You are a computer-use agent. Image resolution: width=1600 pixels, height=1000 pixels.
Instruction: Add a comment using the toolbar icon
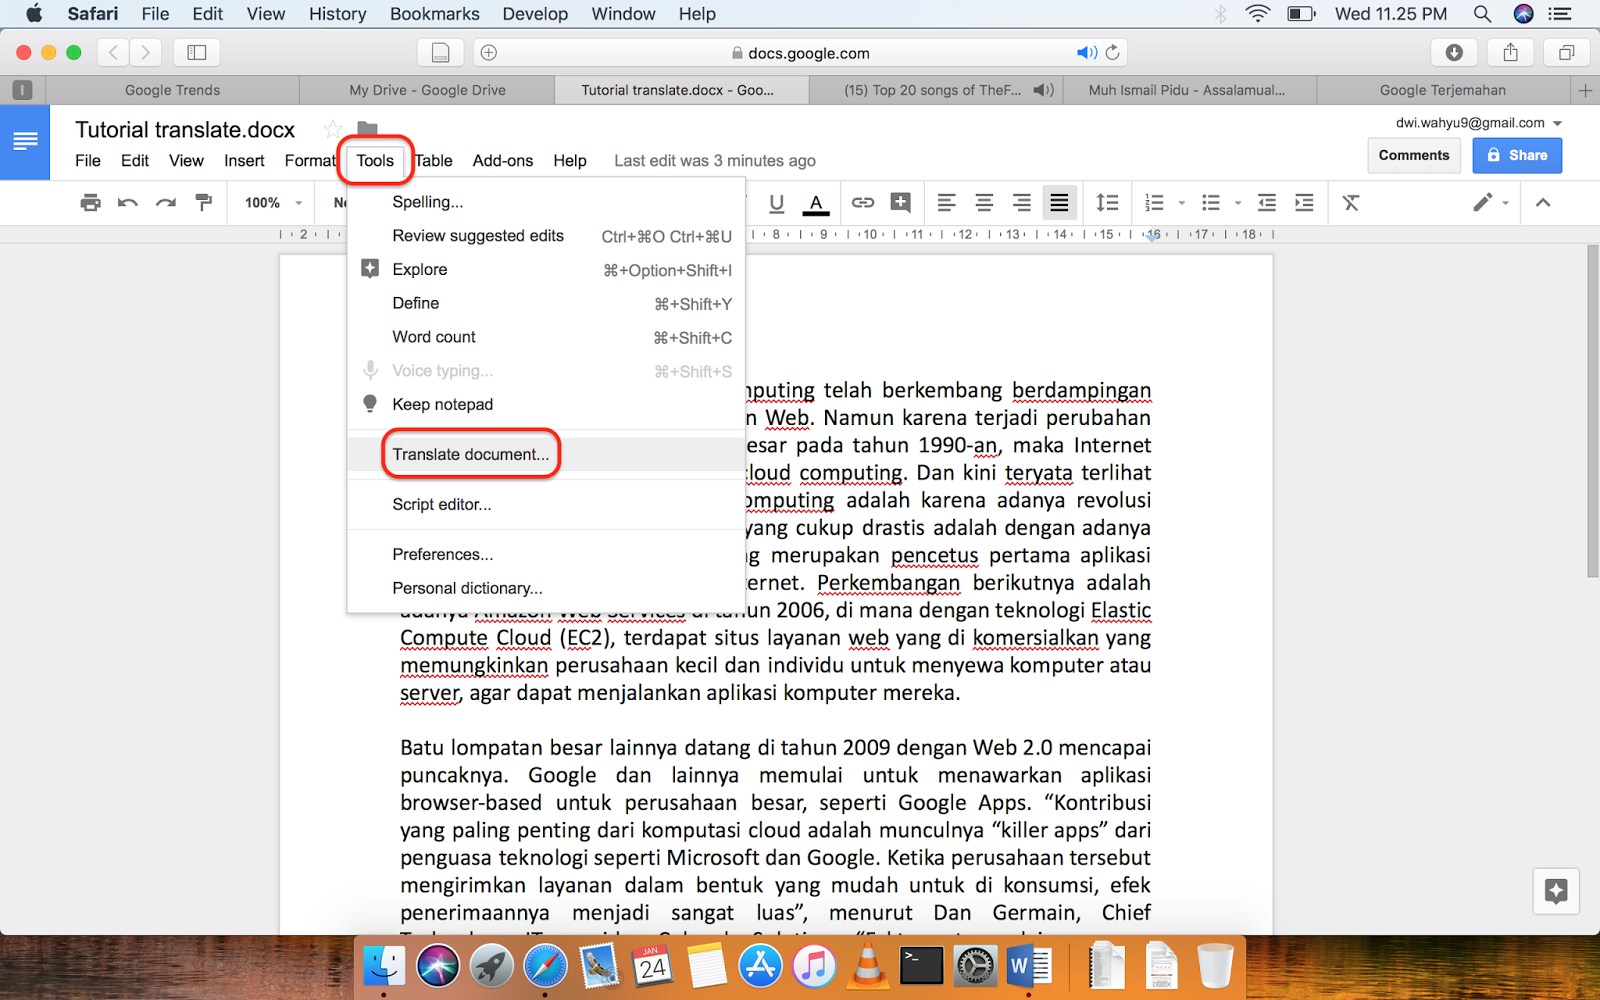[x=900, y=203]
